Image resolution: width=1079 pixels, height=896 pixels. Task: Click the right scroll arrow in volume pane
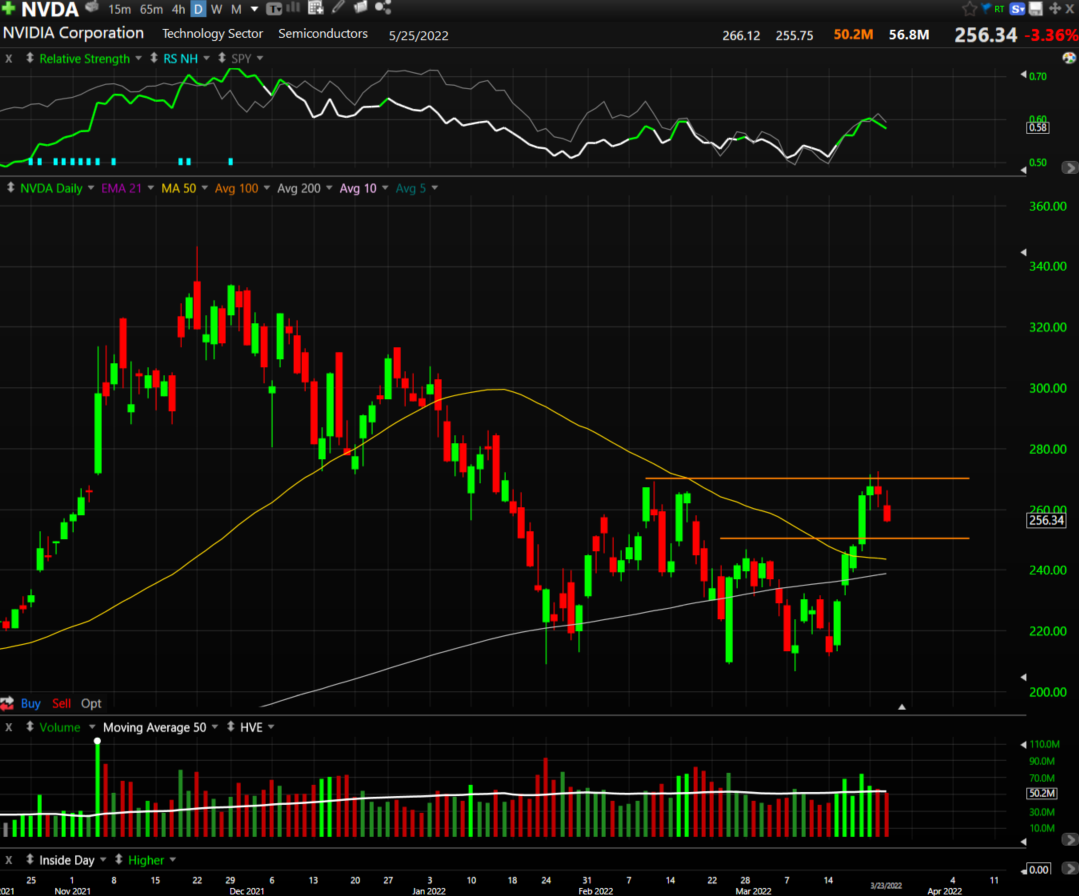tap(1069, 840)
